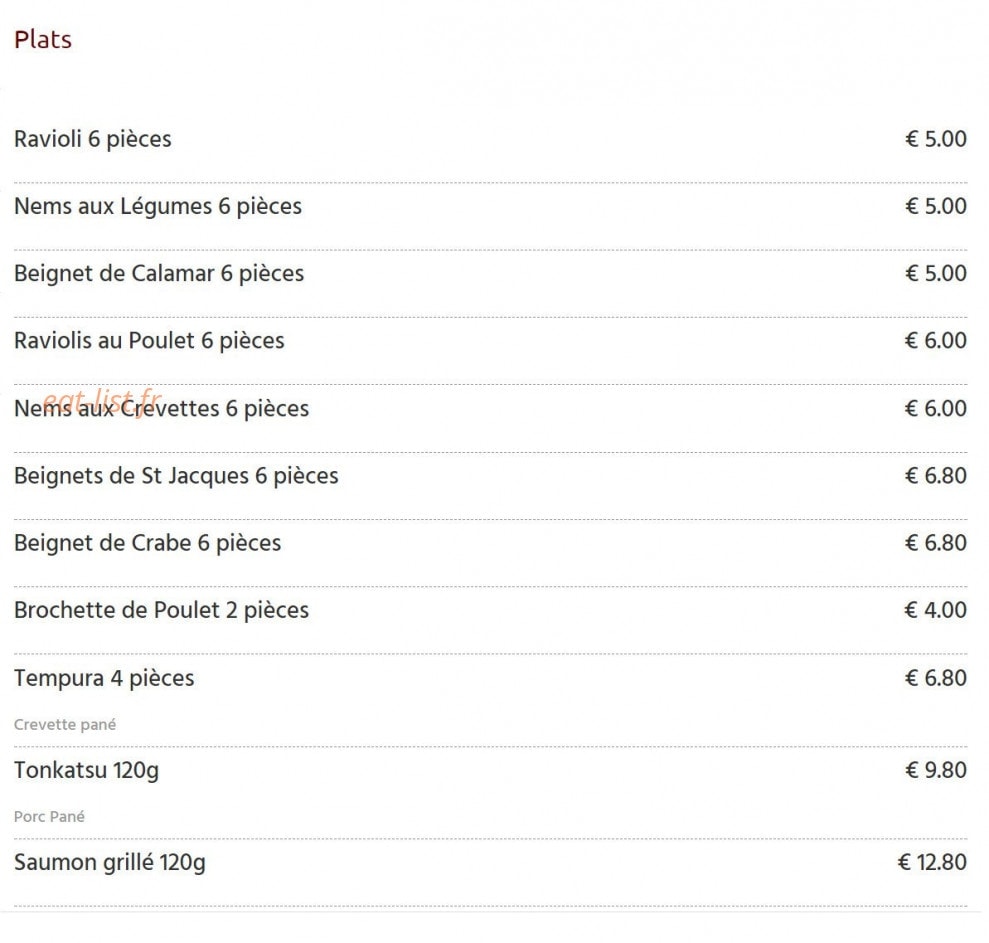Pick Brochette de Poulet 2 pièces

(x=161, y=611)
